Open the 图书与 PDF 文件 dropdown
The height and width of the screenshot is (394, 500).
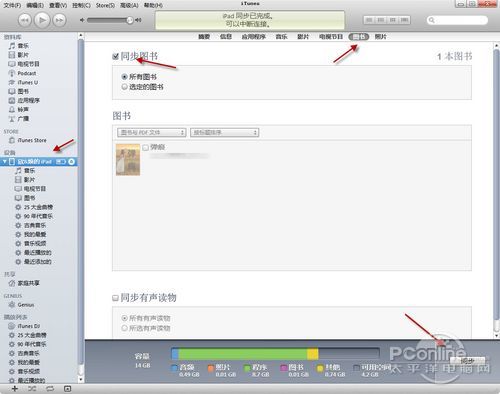(x=151, y=133)
